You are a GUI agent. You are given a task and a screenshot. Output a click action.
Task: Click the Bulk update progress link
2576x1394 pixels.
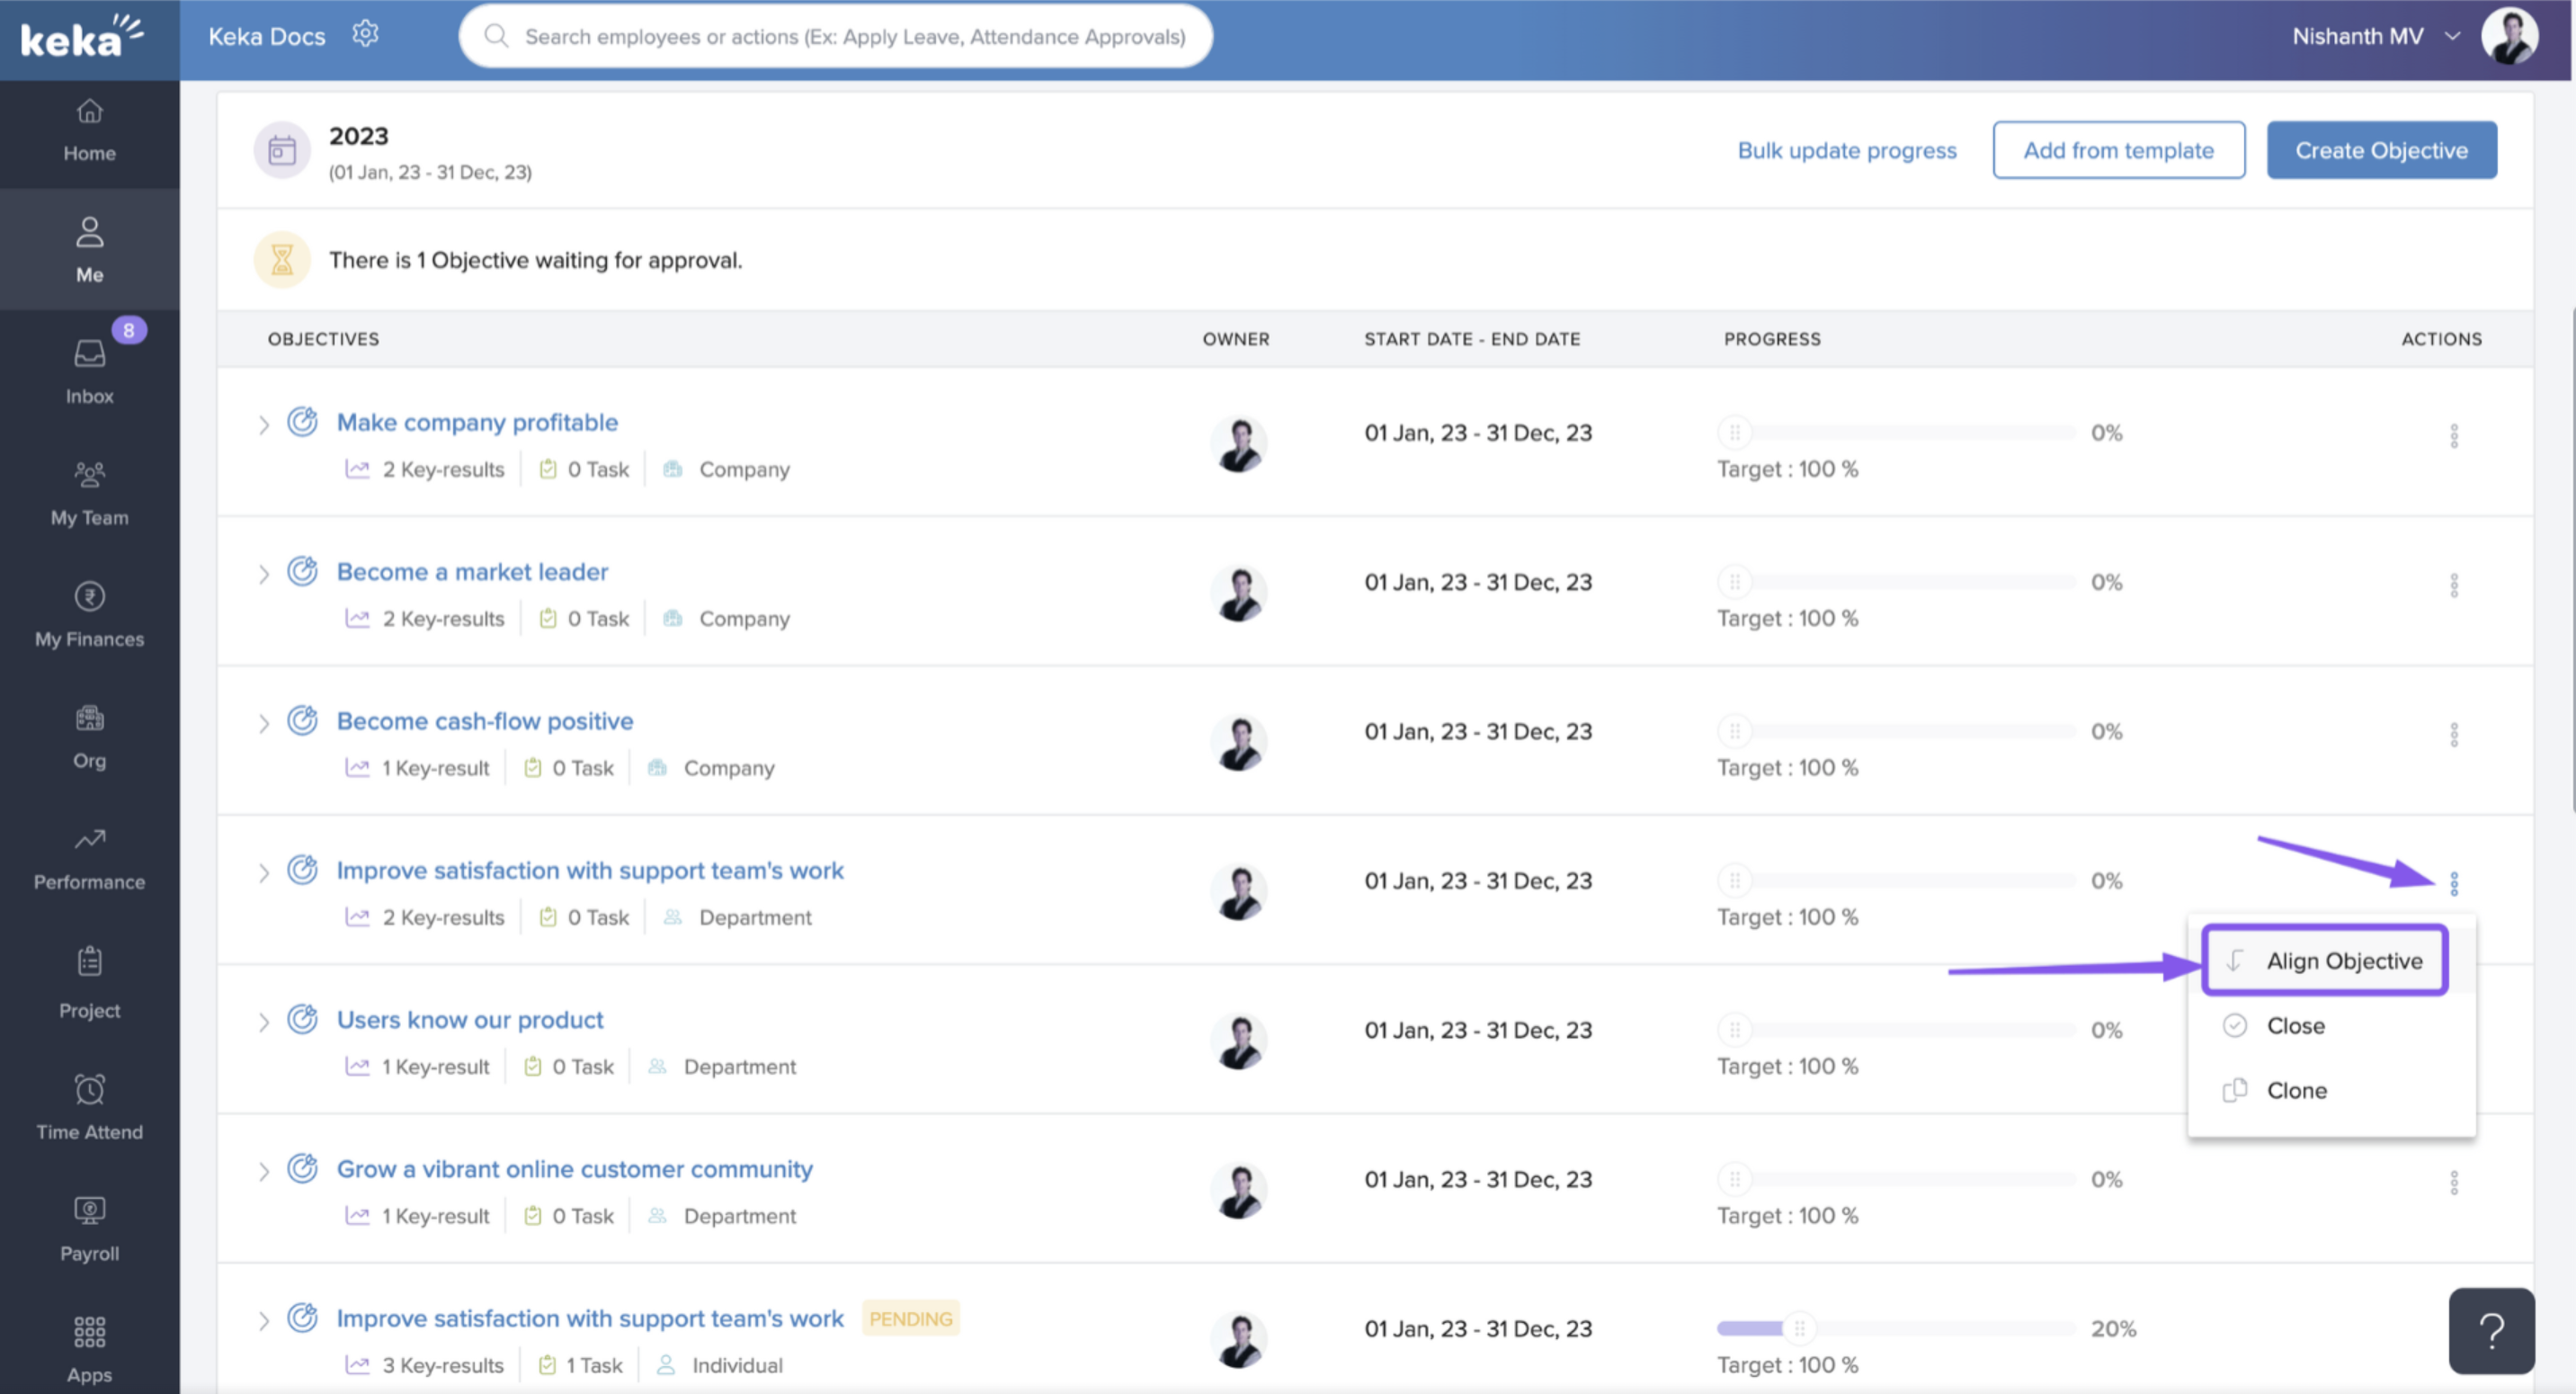click(1847, 150)
